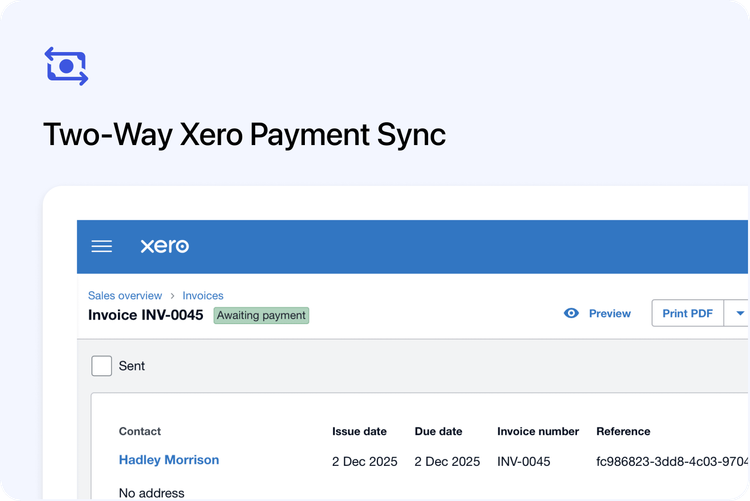Click the Two-Way Xero Payment Sync title

point(244,135)
